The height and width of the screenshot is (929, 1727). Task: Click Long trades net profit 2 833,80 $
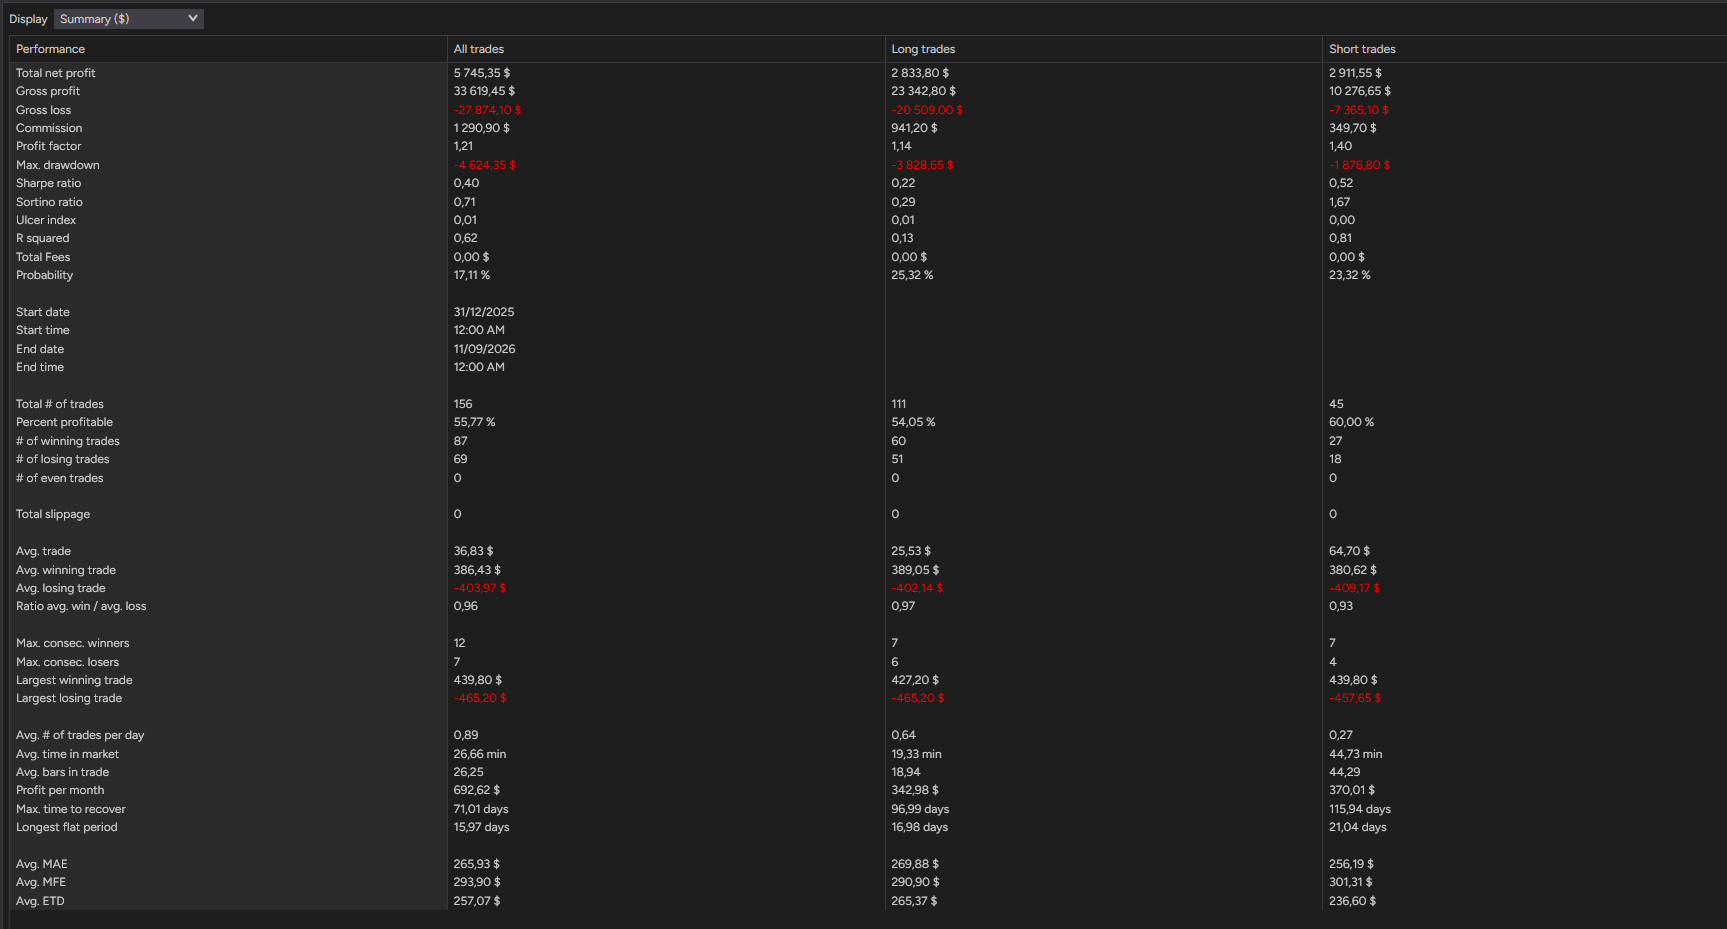tap(920, 73)
